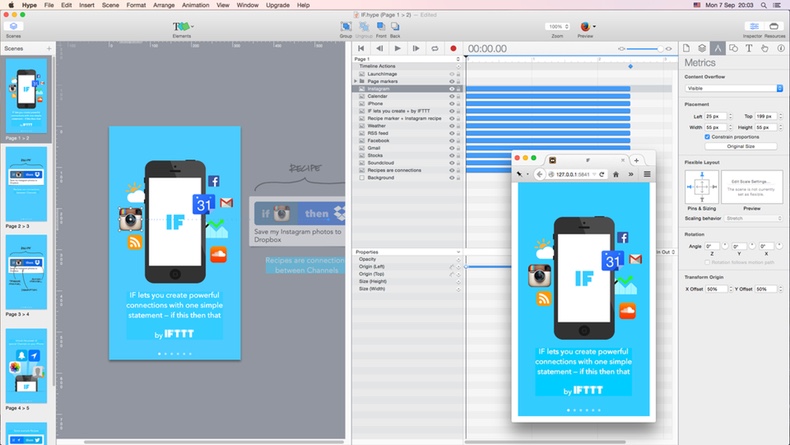This screenshot has height=445, width=790.
Task: Toggle timeline loop playback
Action: (434, 48)
